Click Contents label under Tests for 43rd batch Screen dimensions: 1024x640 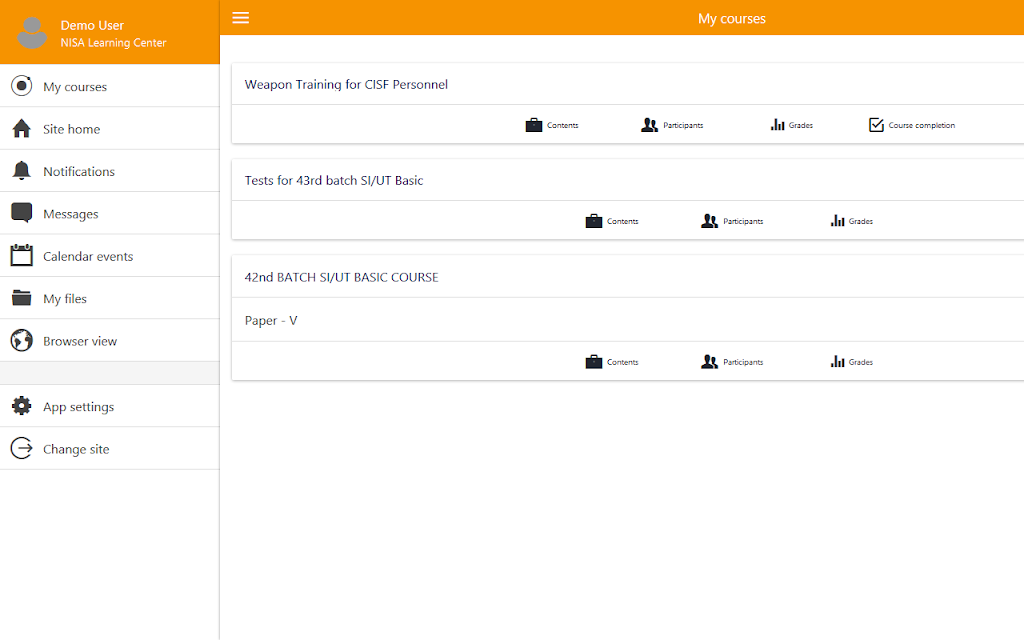[622, 221]
